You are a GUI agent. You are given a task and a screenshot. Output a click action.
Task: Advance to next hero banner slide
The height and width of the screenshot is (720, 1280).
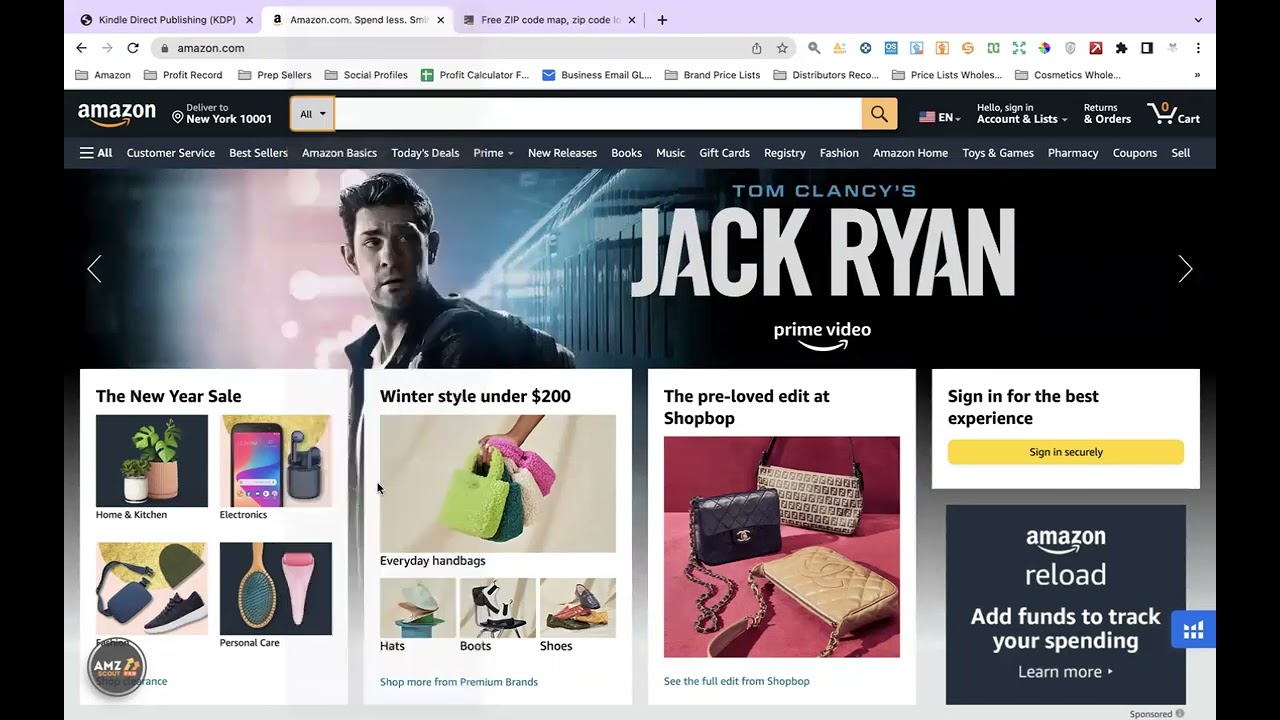[1185, 269]
